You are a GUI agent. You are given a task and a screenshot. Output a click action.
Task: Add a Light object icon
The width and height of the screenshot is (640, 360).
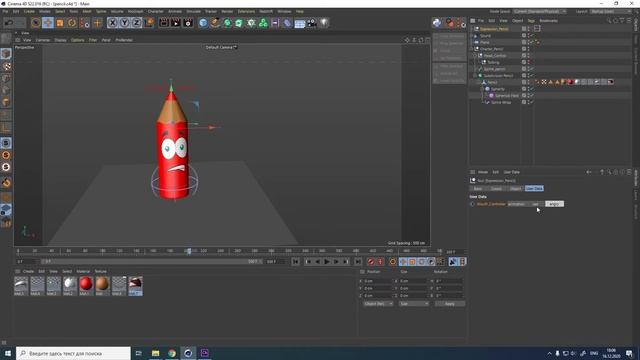click(x=324, y=23)
